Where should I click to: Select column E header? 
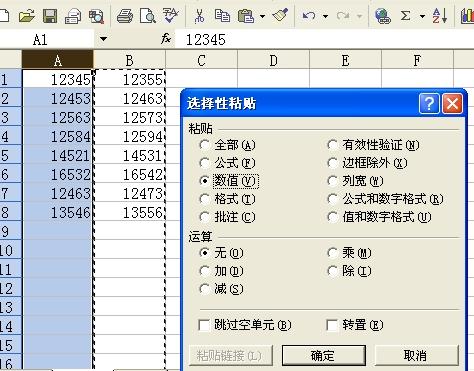point(345,60)
